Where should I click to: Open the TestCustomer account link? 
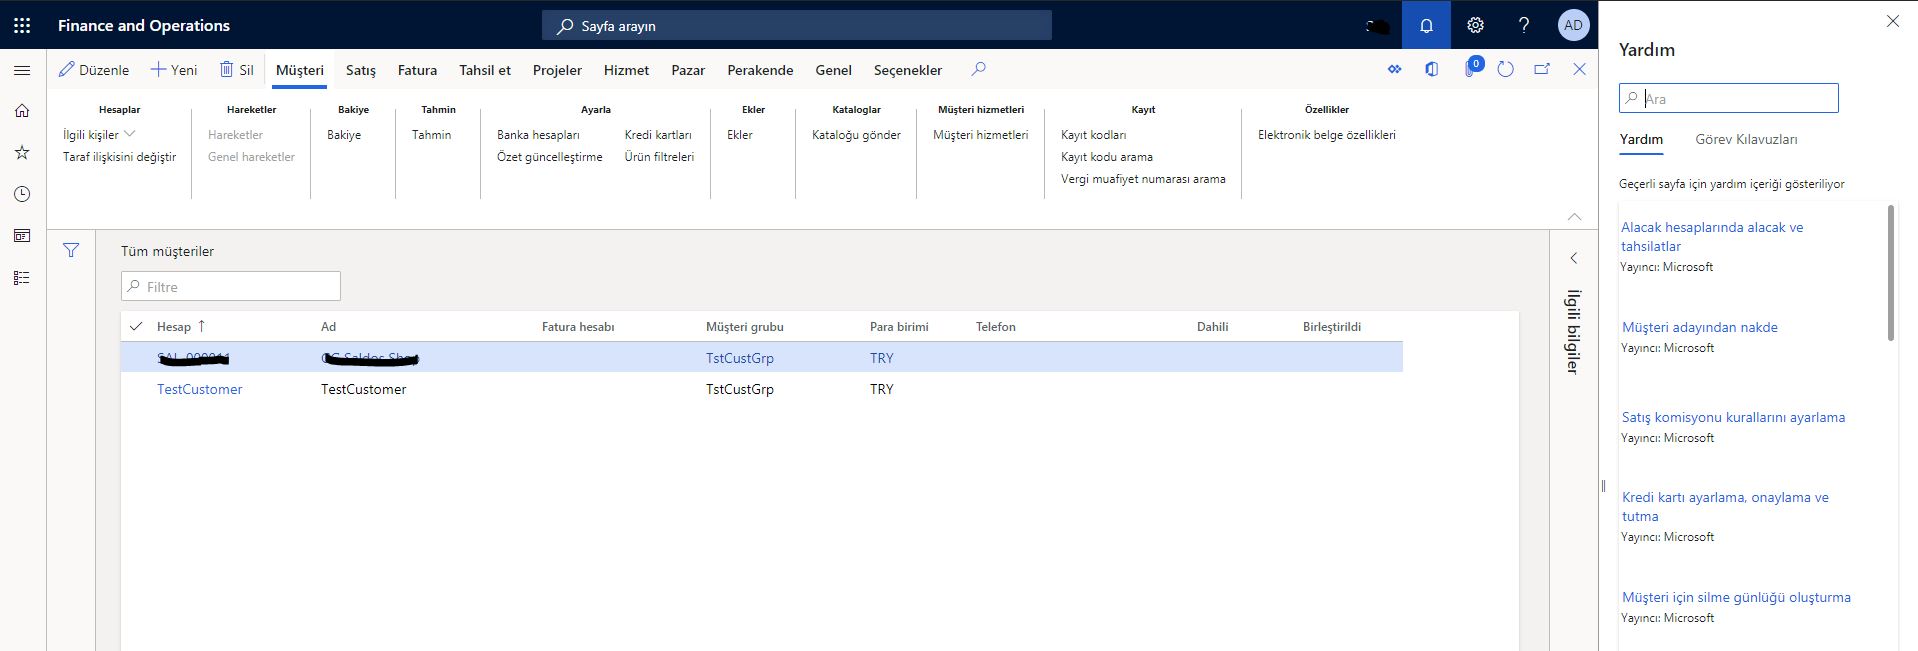pos(199,389)
